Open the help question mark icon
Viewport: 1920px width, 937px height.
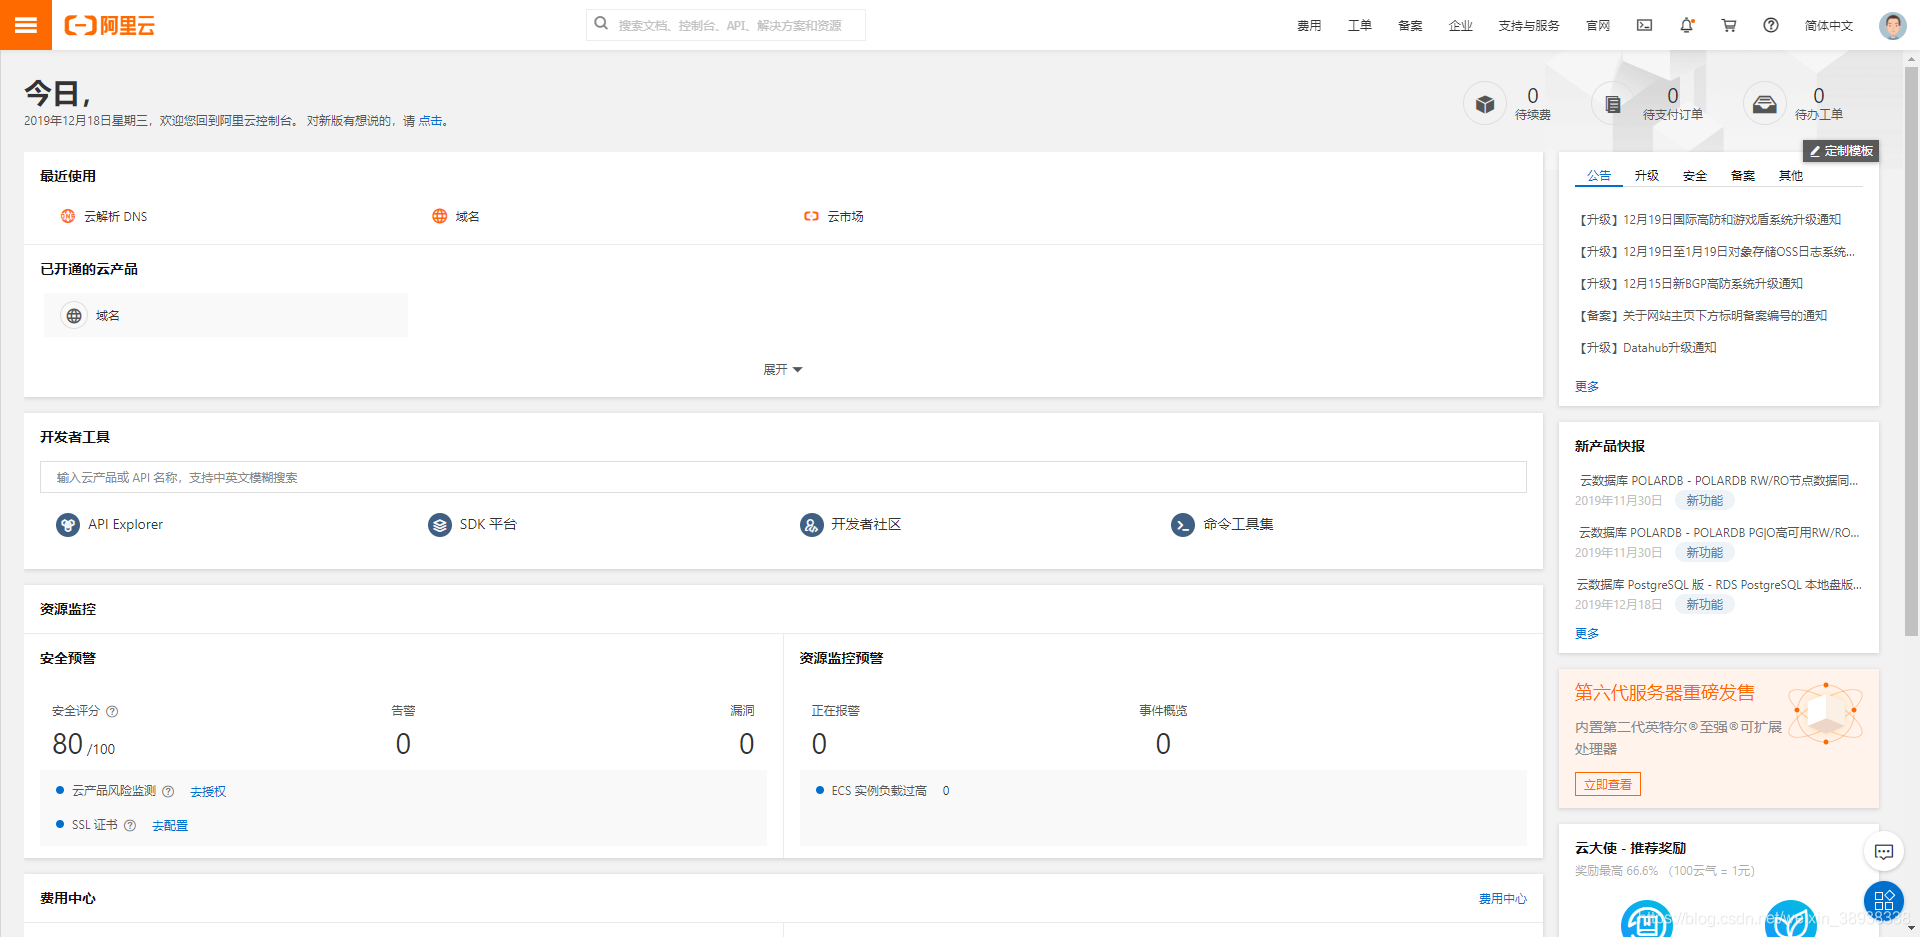(x=1771, y=25)
